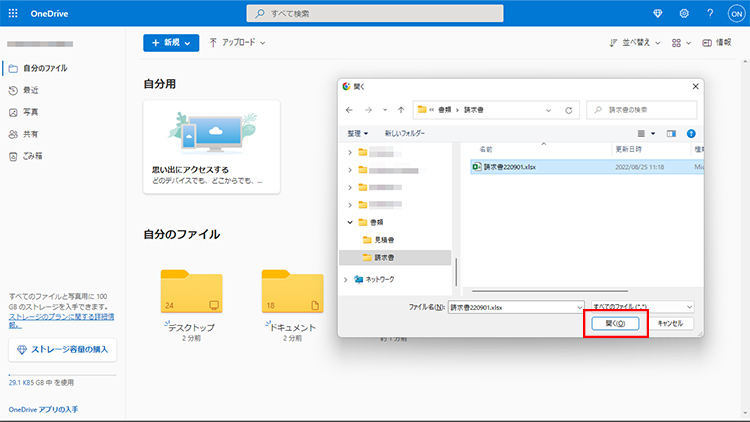750x422 pixels.
Task: Open the 並べ替え sort dropdown
Action: (x=633, y=43)
